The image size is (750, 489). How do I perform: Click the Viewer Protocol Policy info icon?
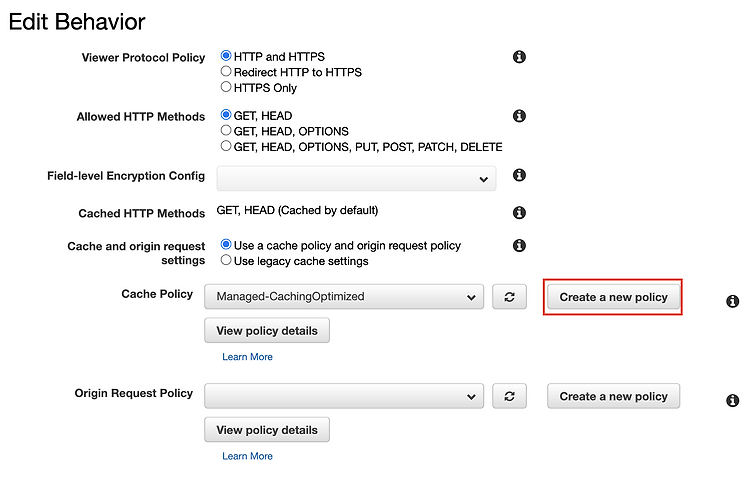click(519, 57)
